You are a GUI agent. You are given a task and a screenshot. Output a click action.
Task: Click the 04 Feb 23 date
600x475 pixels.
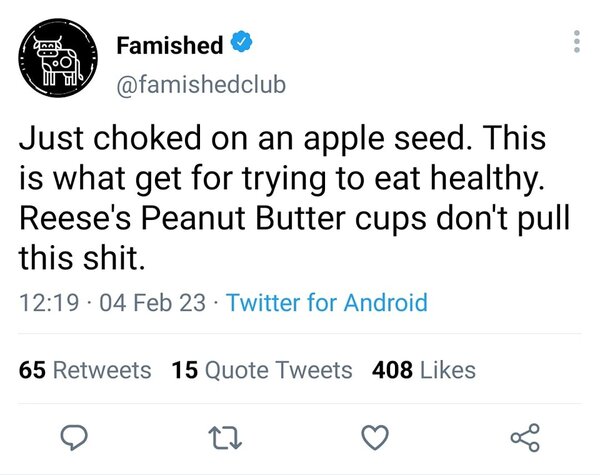143,302
